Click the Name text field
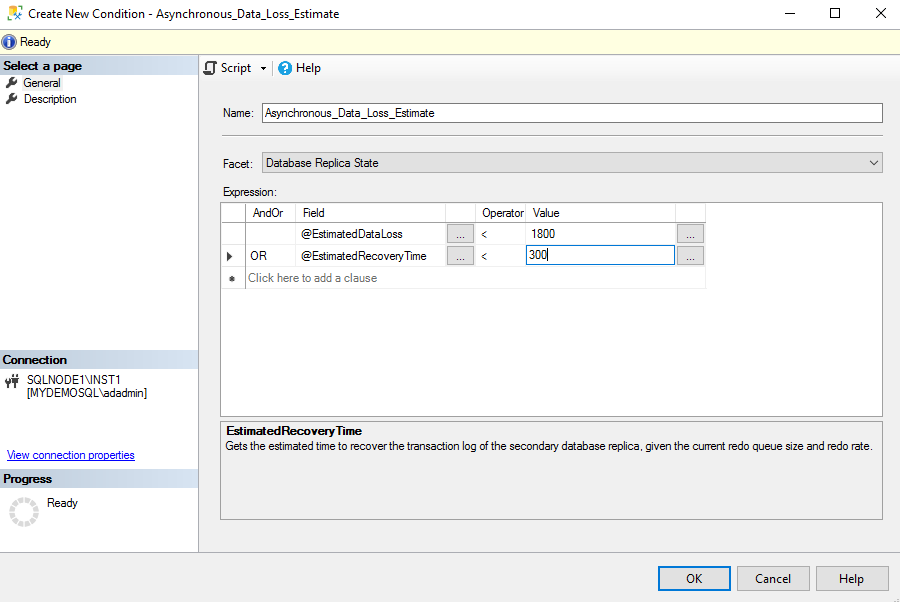 tap(571, 113)
